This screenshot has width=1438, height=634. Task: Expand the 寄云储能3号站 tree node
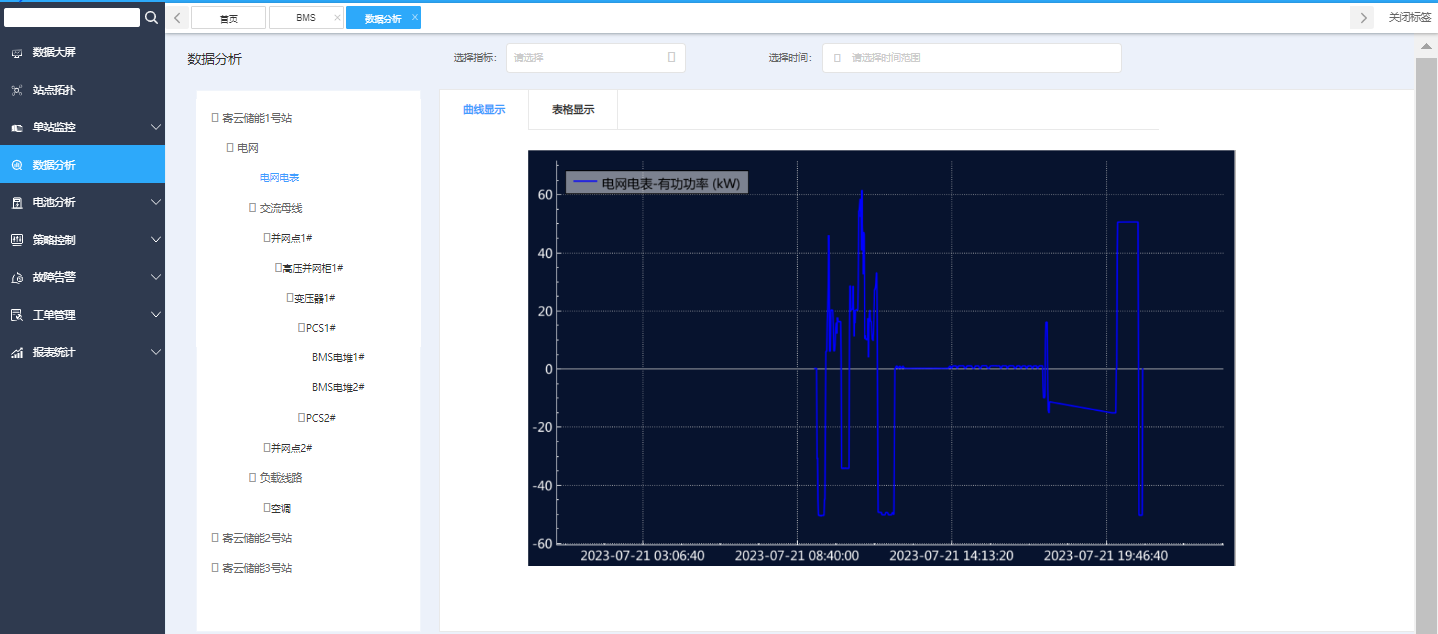[215, 568]
